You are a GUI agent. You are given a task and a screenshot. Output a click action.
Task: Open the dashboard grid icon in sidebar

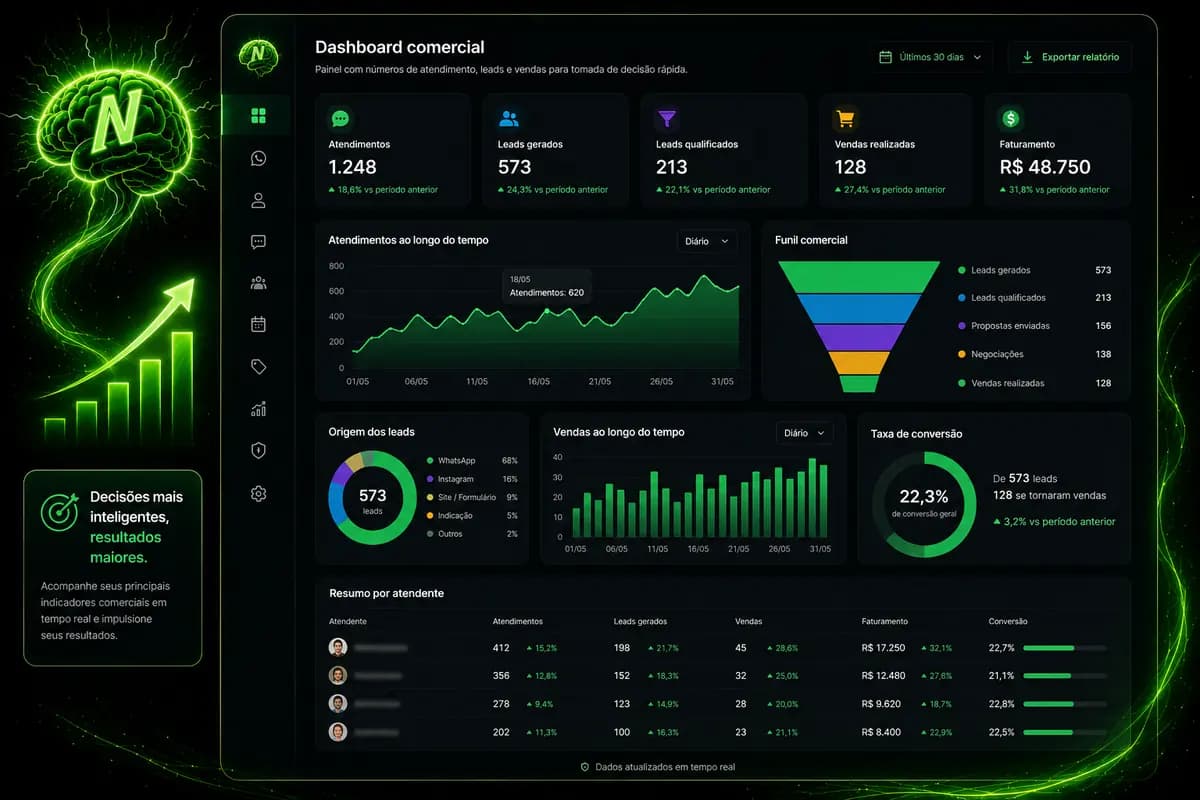coord(258,116)
